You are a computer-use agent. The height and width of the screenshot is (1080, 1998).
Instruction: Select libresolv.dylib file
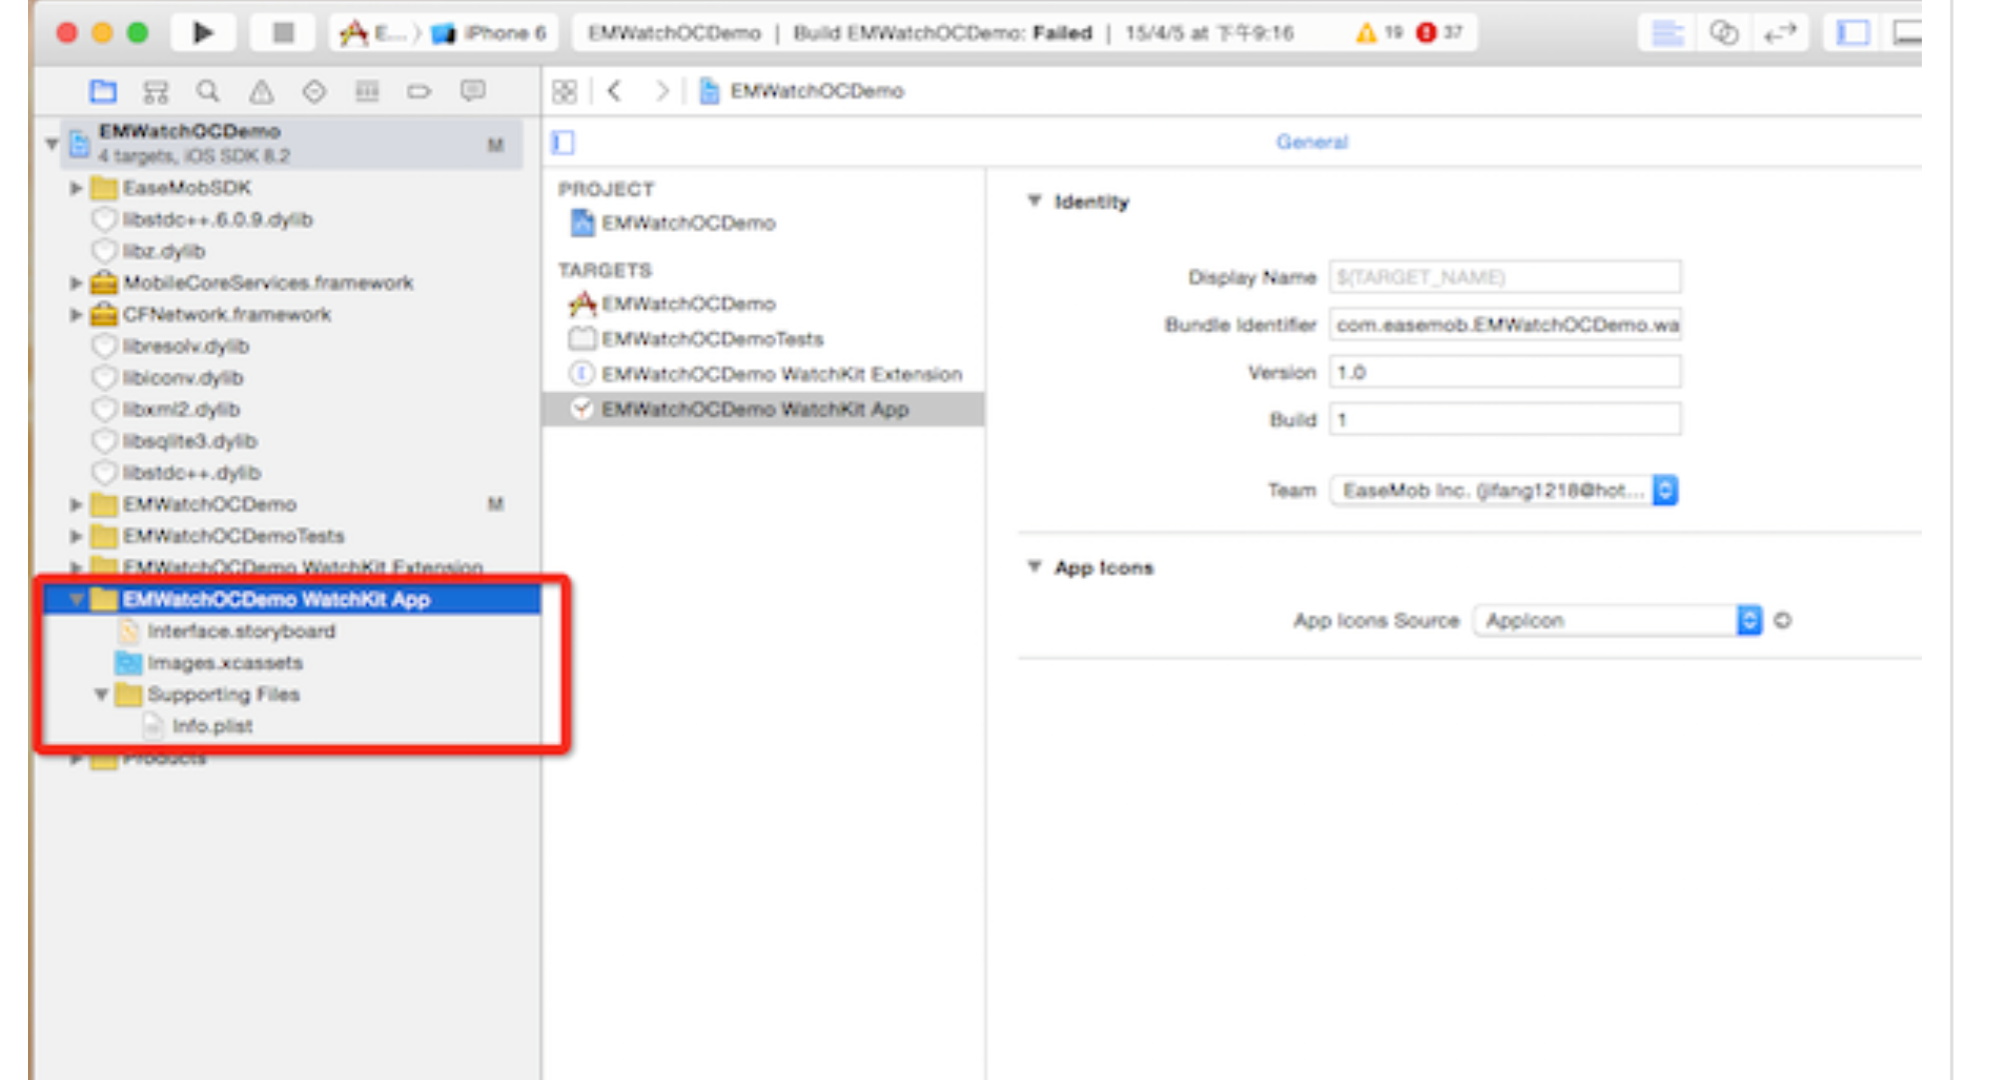point(185,346)
